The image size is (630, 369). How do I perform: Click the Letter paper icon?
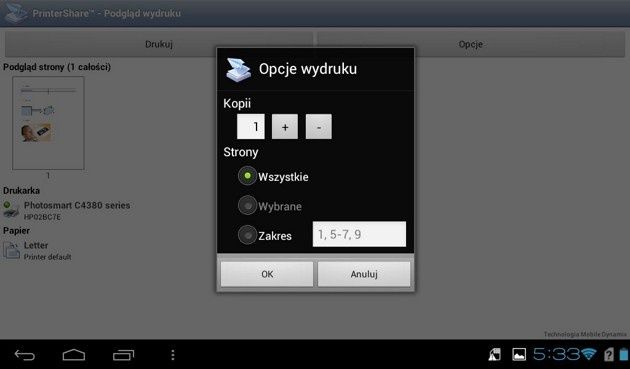[11, 250]
